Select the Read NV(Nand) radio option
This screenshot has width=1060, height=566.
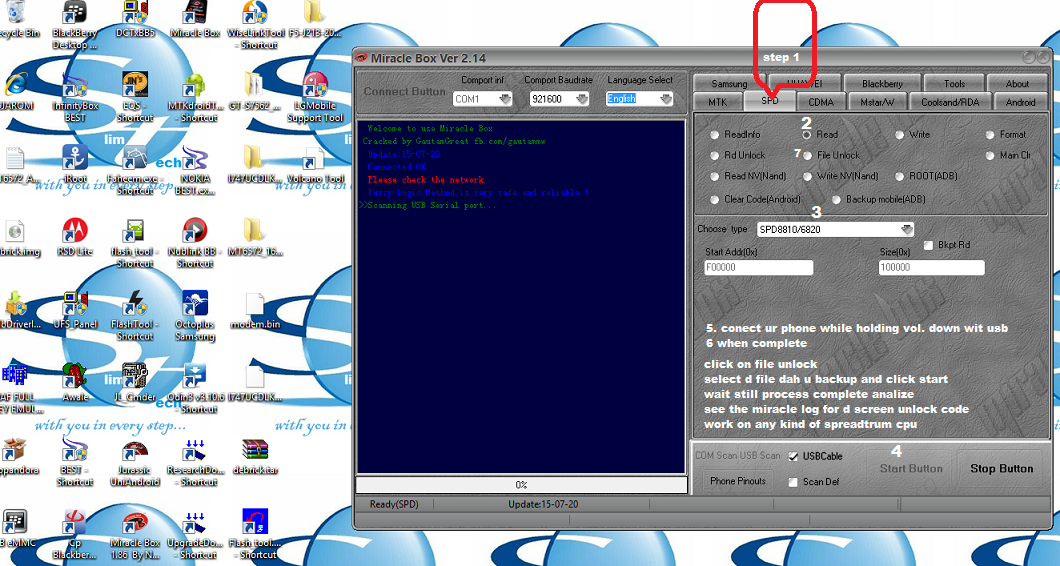pyautogui.click(x=715, y=176)
